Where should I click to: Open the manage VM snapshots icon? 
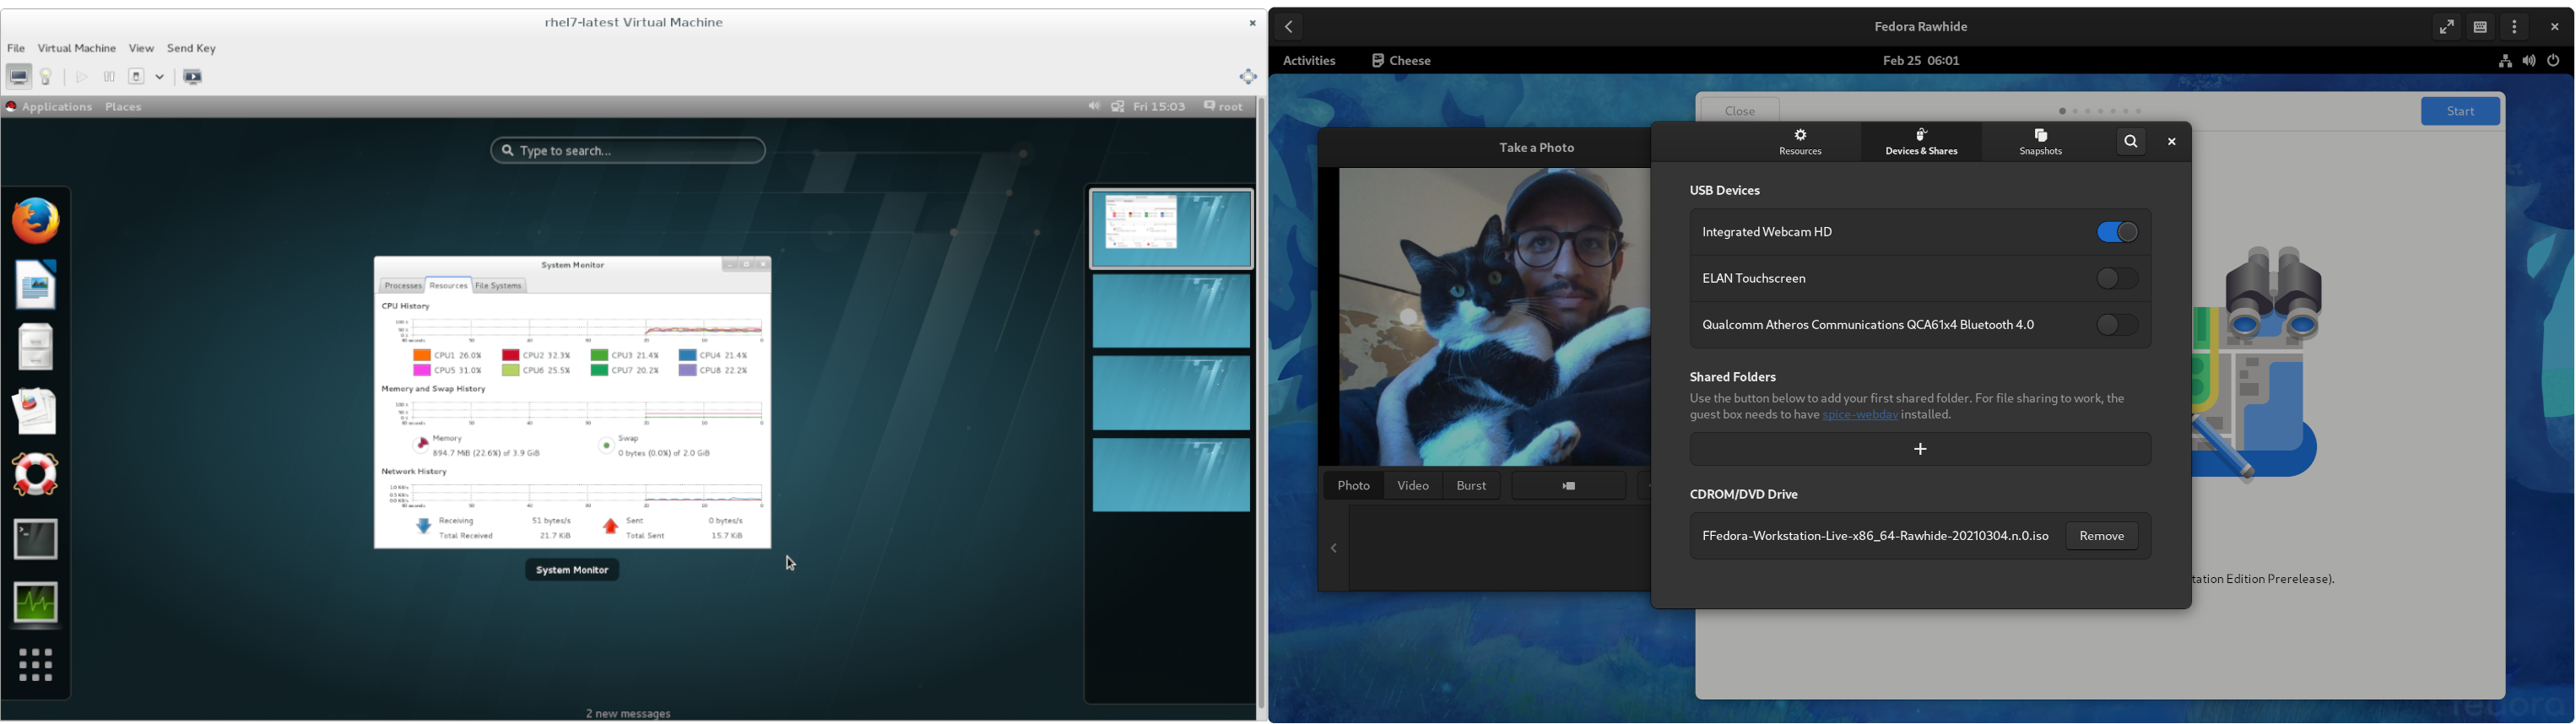coord(193,77)
